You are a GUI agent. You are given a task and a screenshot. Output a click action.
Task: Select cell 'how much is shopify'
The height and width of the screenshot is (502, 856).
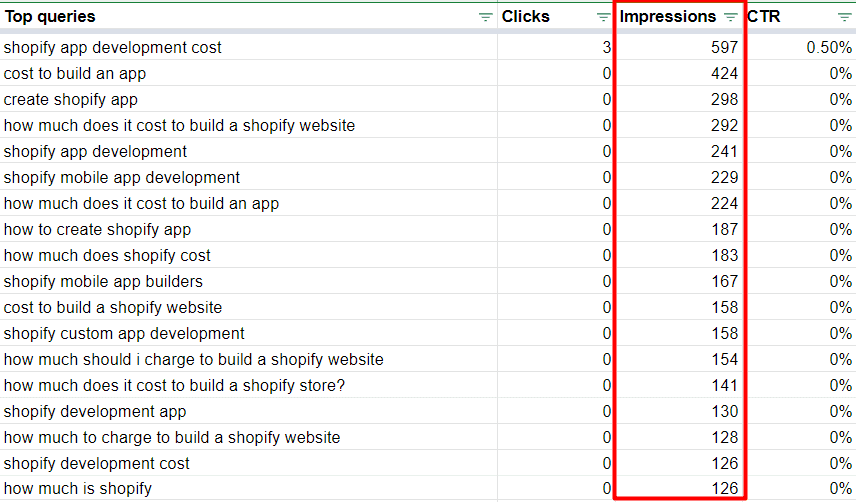pos(78,490)
